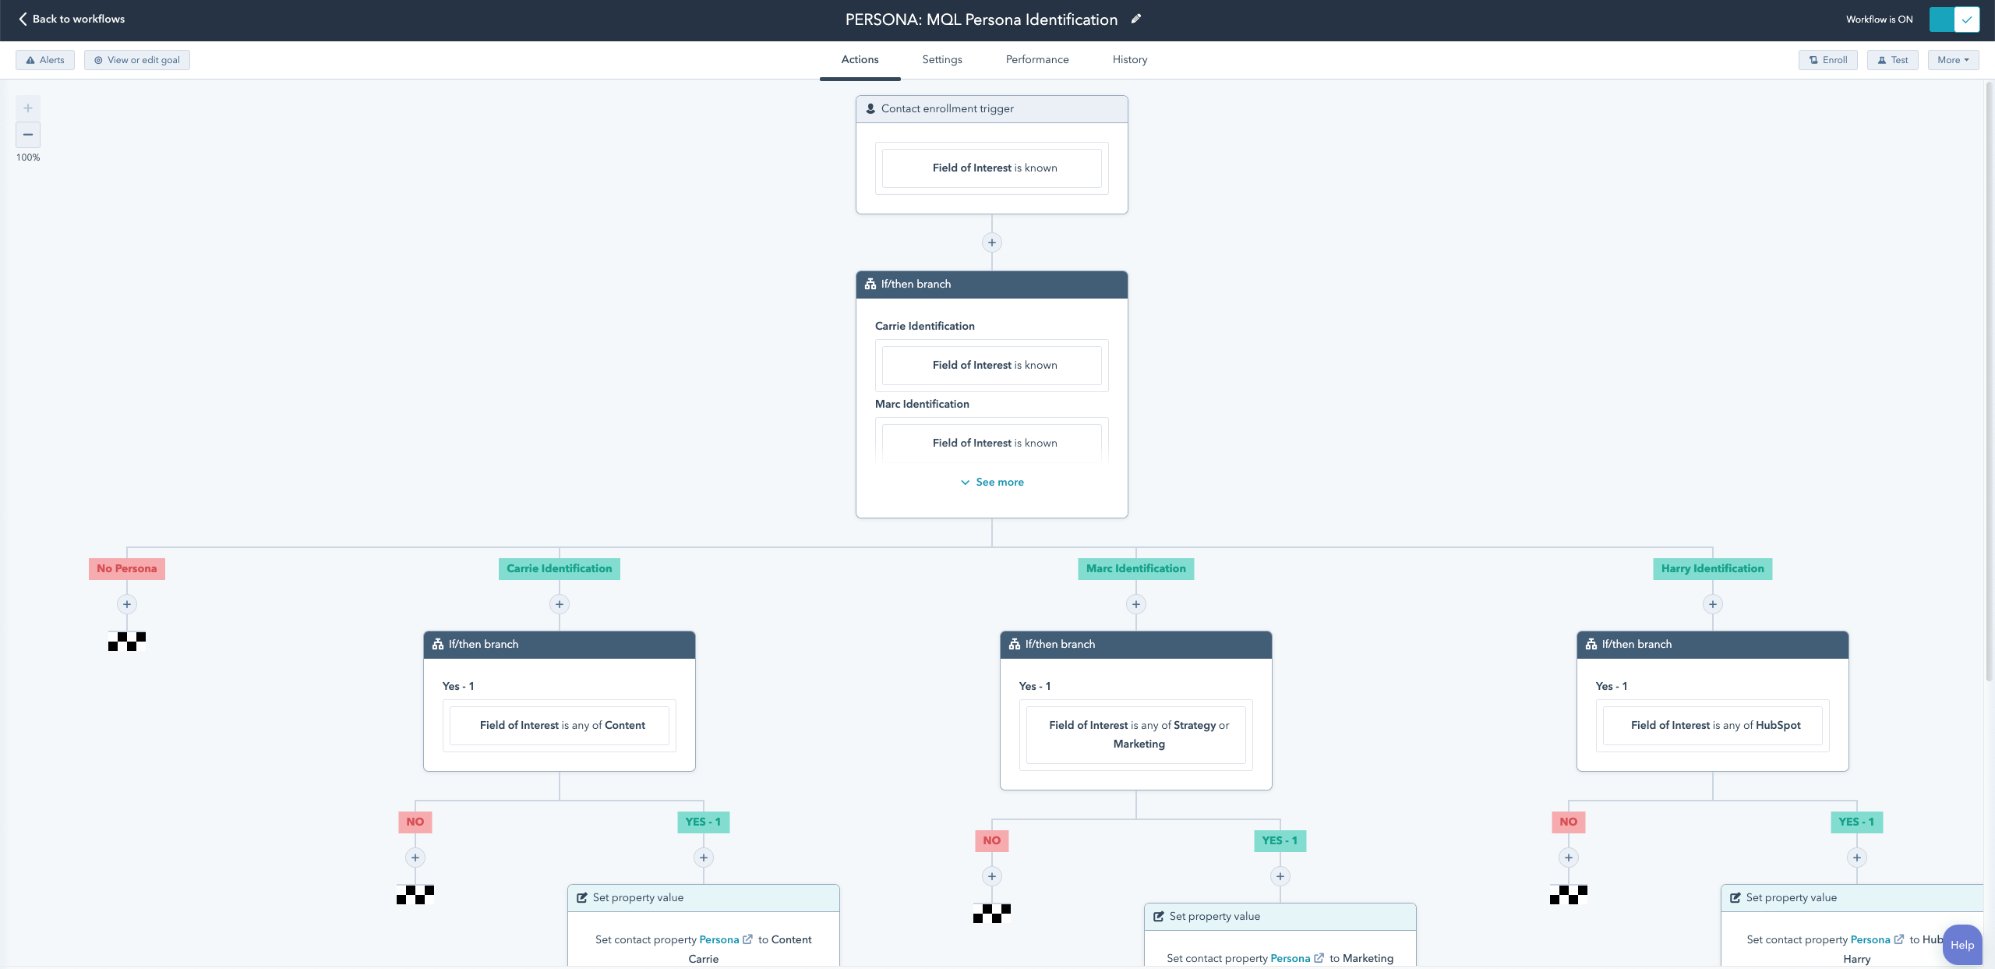
Task: Click YES - 1 label under Harry branch
Action: (x=1856, y=822)
